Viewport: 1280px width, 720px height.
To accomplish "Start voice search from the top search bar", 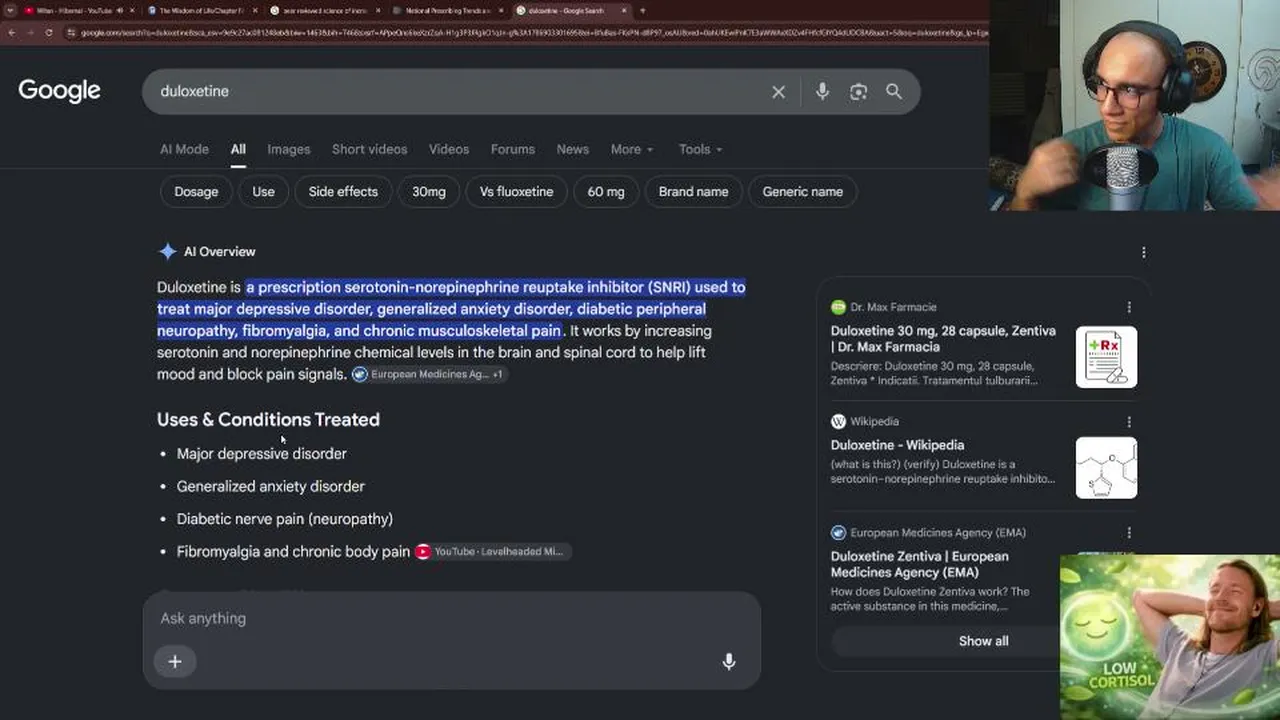I will click(822, 92).
